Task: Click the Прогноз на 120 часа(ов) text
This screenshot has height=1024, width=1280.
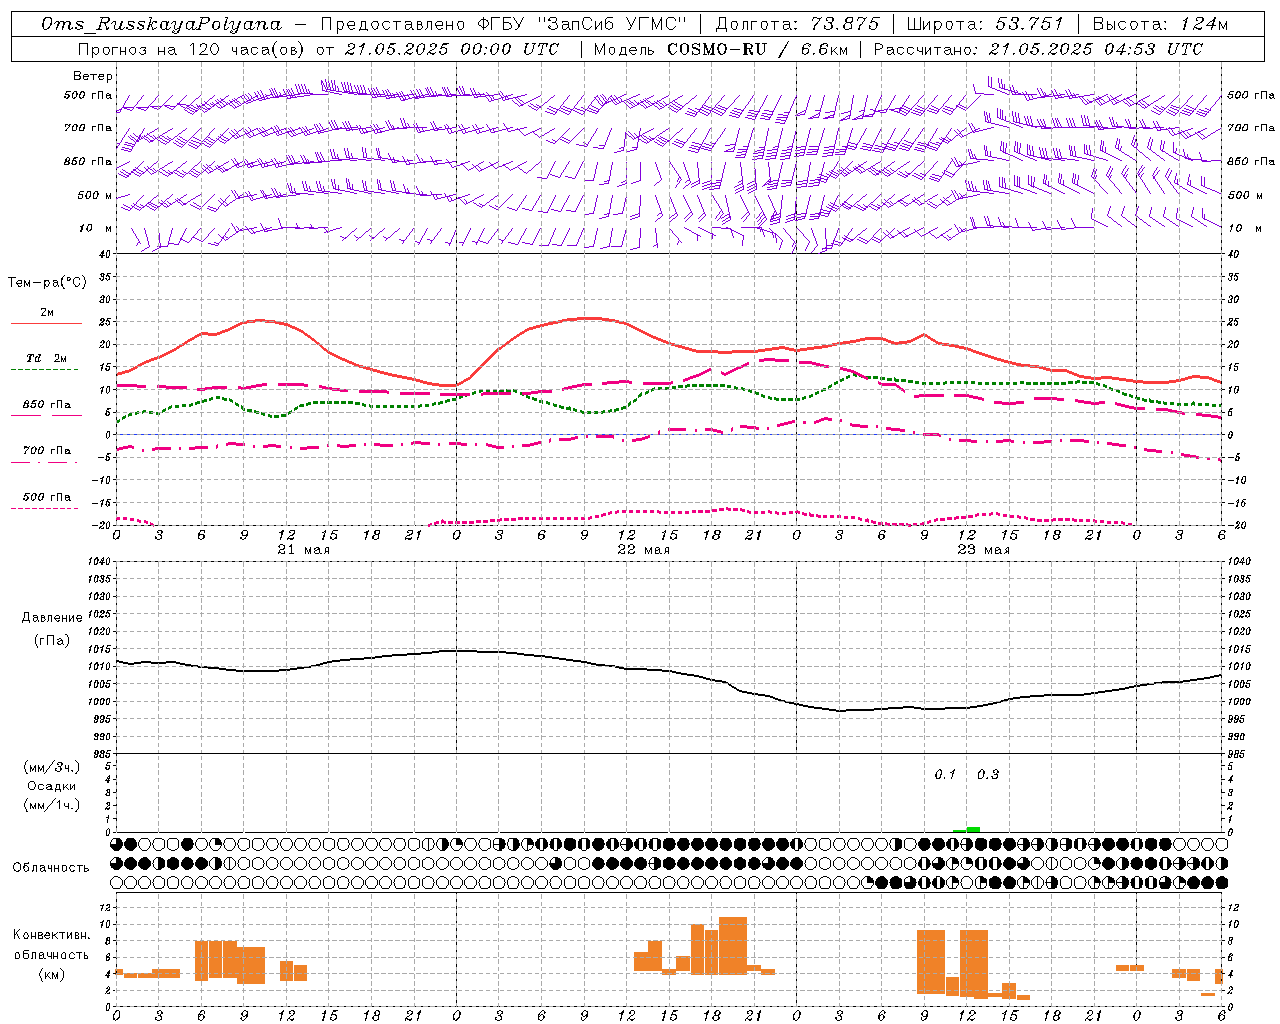Action: coord(192,49)
